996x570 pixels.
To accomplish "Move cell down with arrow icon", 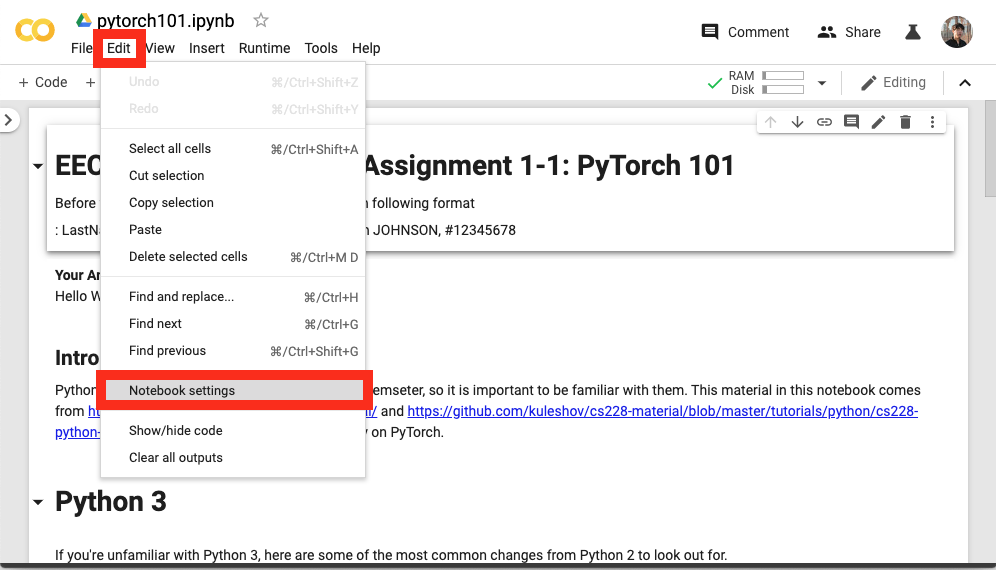I will [797, 122].
